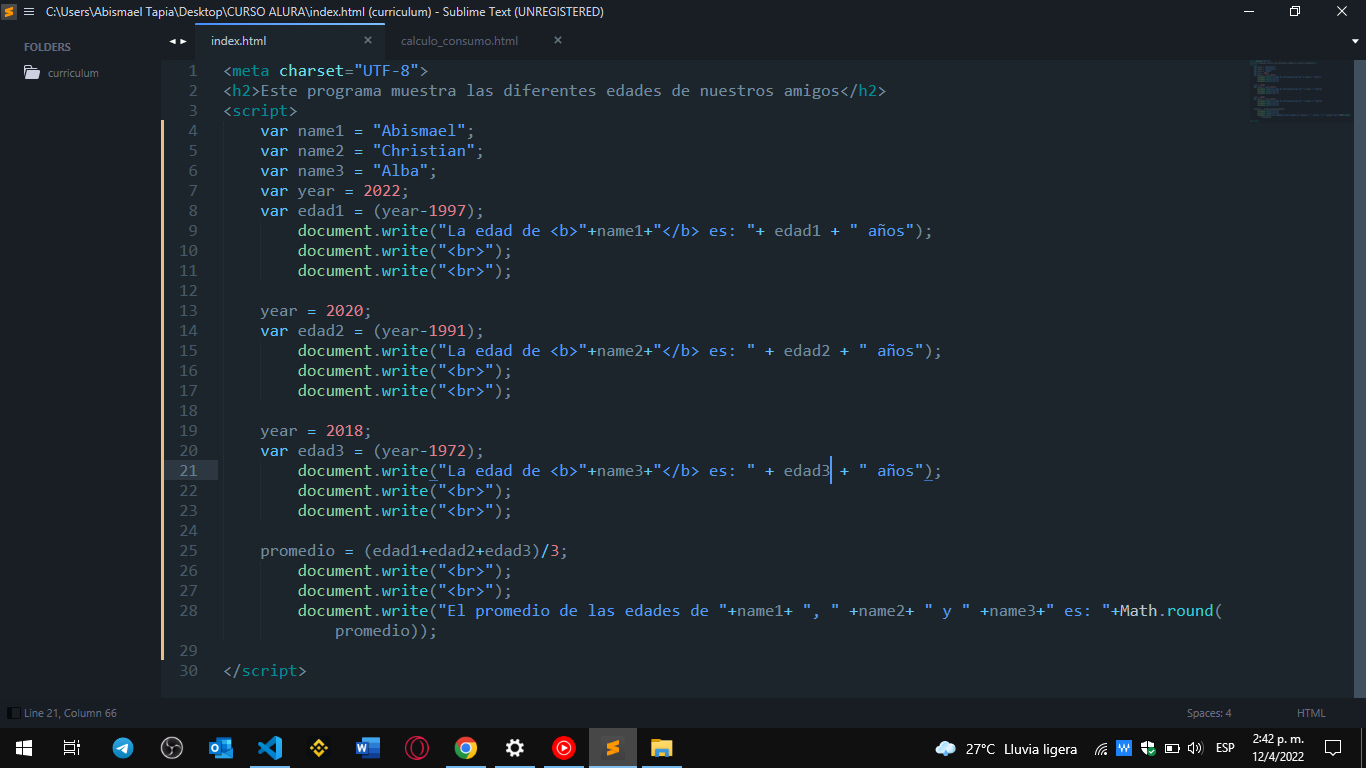Click the blue waveform tray icon
This screenshot has width=1366, height=768.
coord(1124,748)
